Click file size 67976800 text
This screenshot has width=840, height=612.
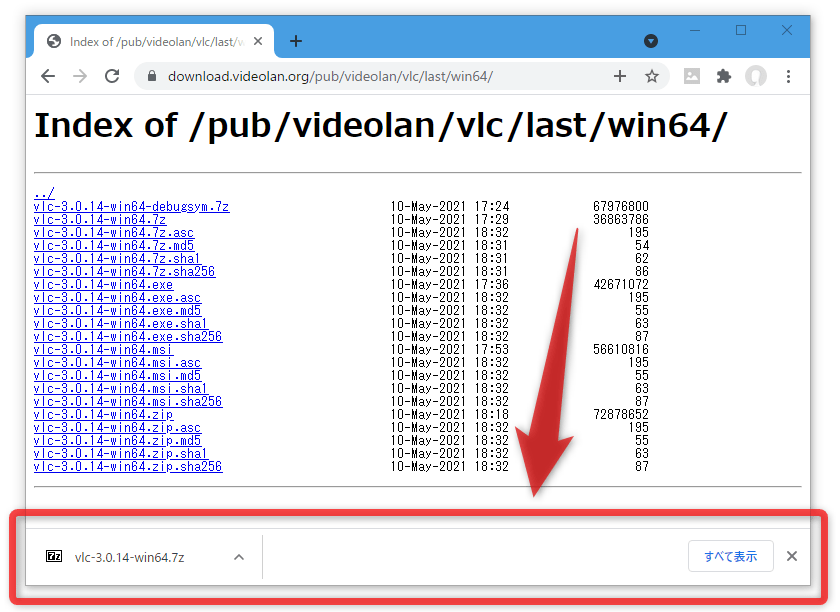pyautogui.click(x=621, y=206)
